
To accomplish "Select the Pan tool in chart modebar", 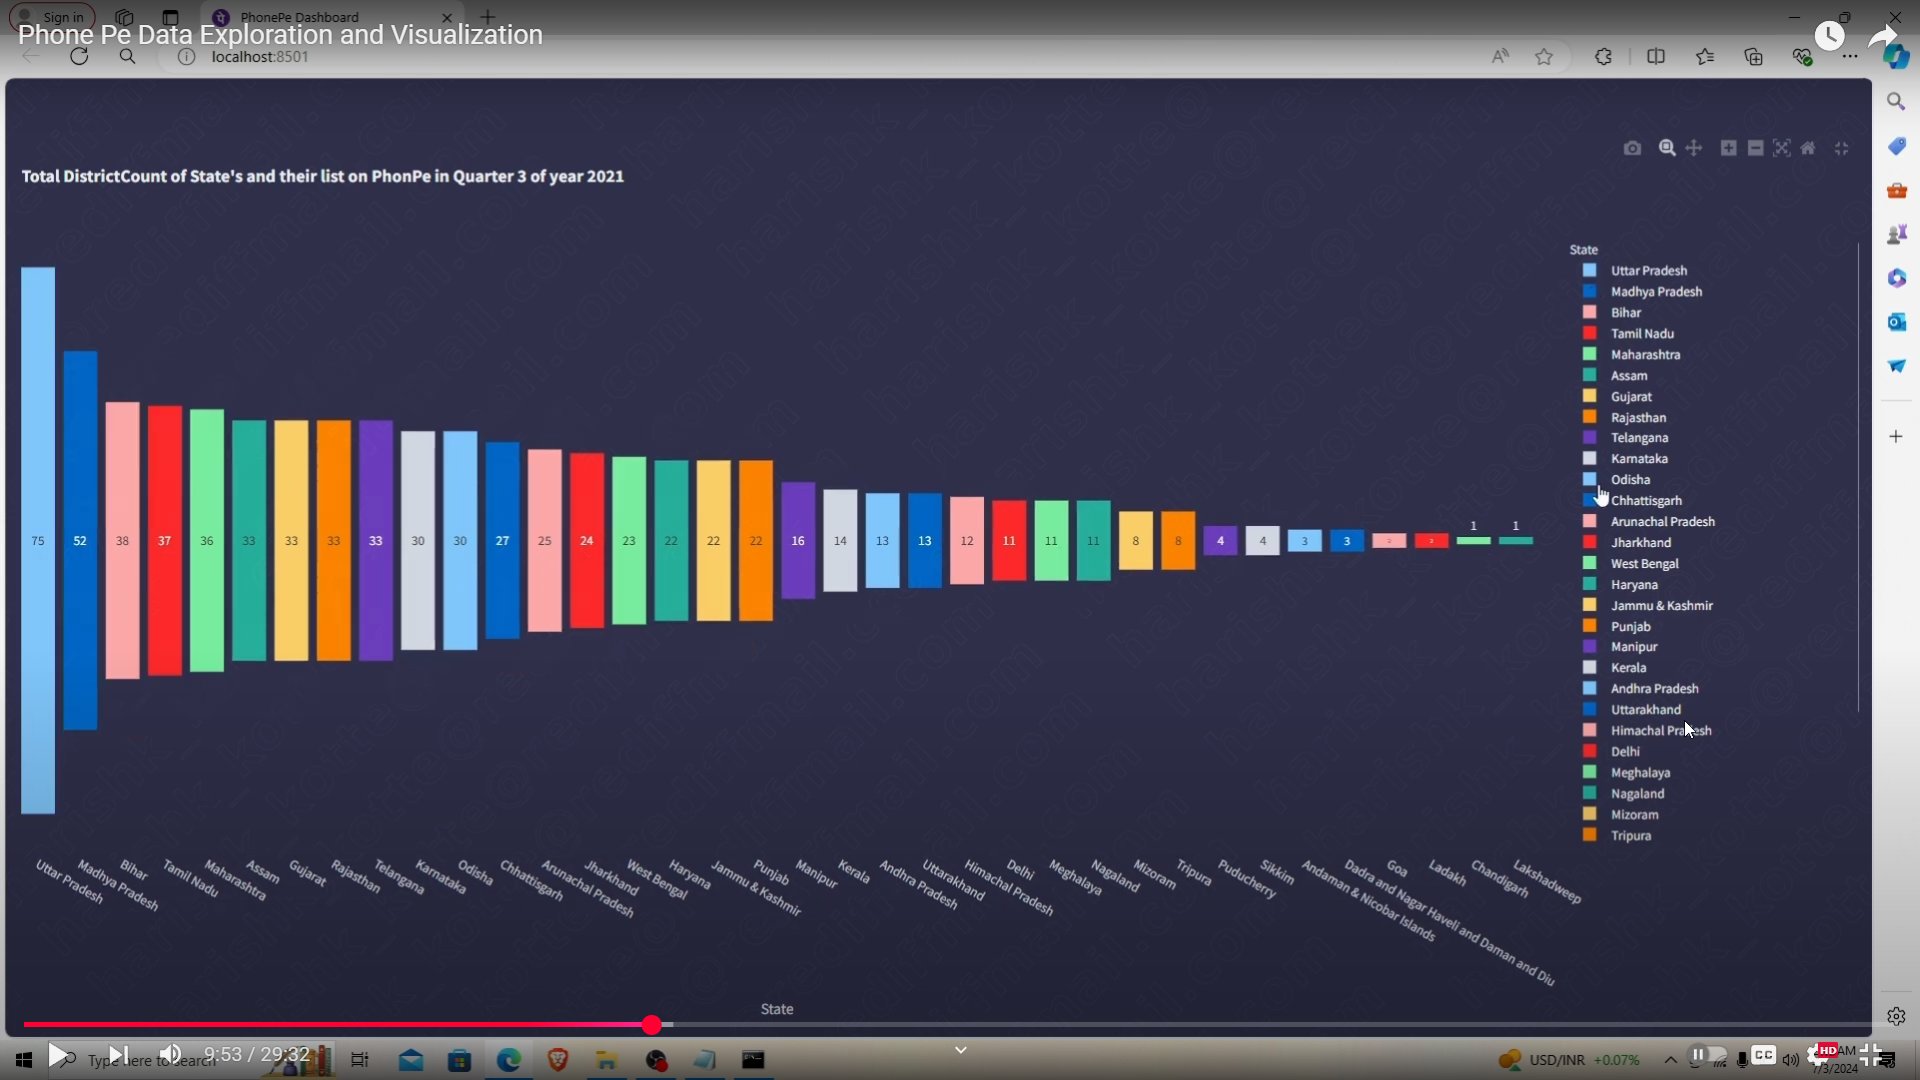I will pyautogui.click(x=1694, y=148).
